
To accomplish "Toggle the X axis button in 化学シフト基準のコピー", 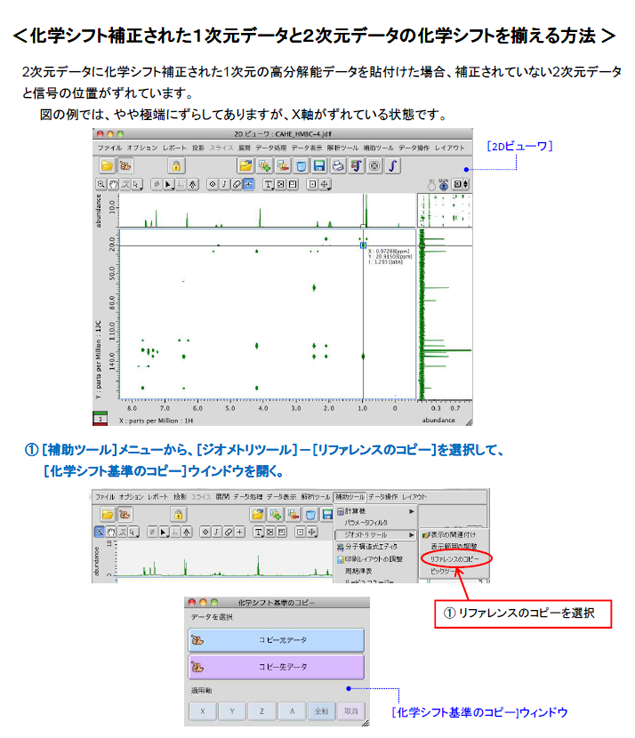I will point(203,711).
